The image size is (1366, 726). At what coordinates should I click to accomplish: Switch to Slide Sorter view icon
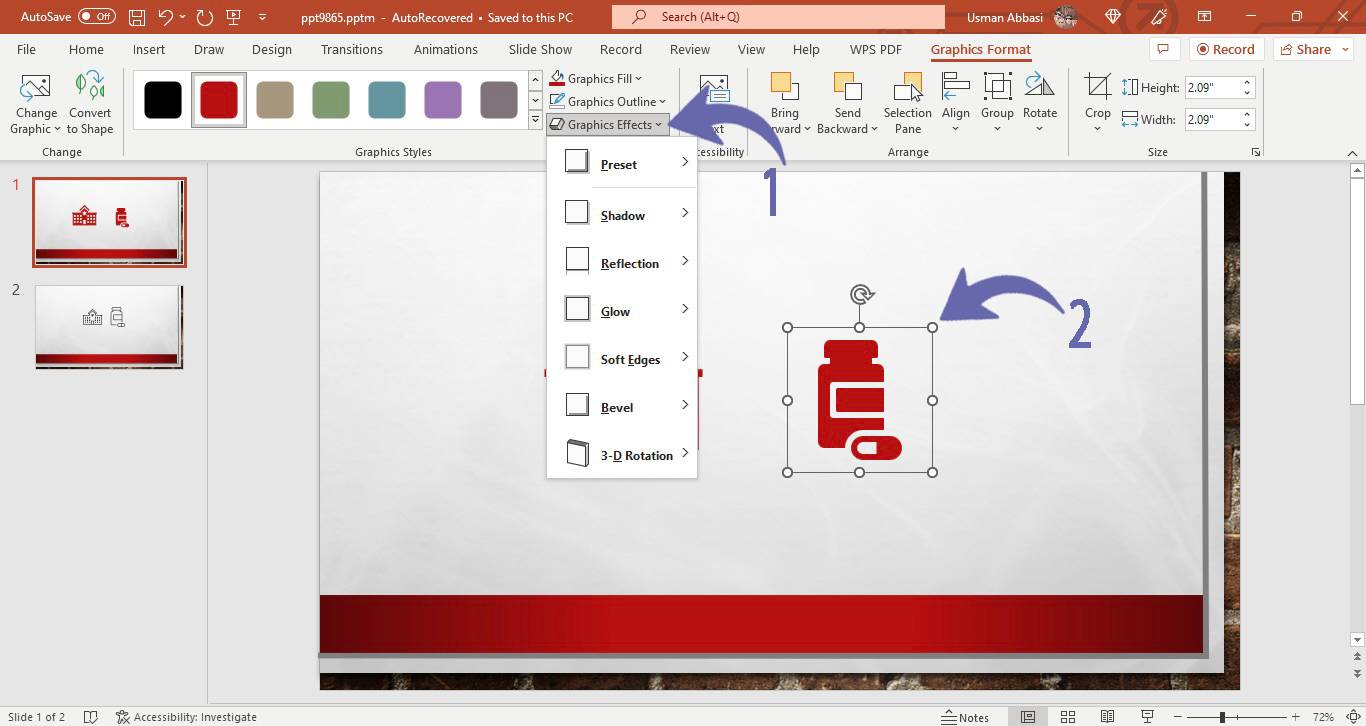(1068, 717)
